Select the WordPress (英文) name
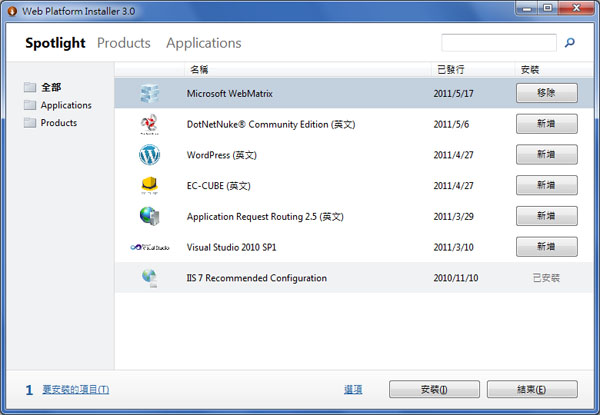Image resolution: width=600 pixels, height=415 pixels. click(x=222, y=155)
